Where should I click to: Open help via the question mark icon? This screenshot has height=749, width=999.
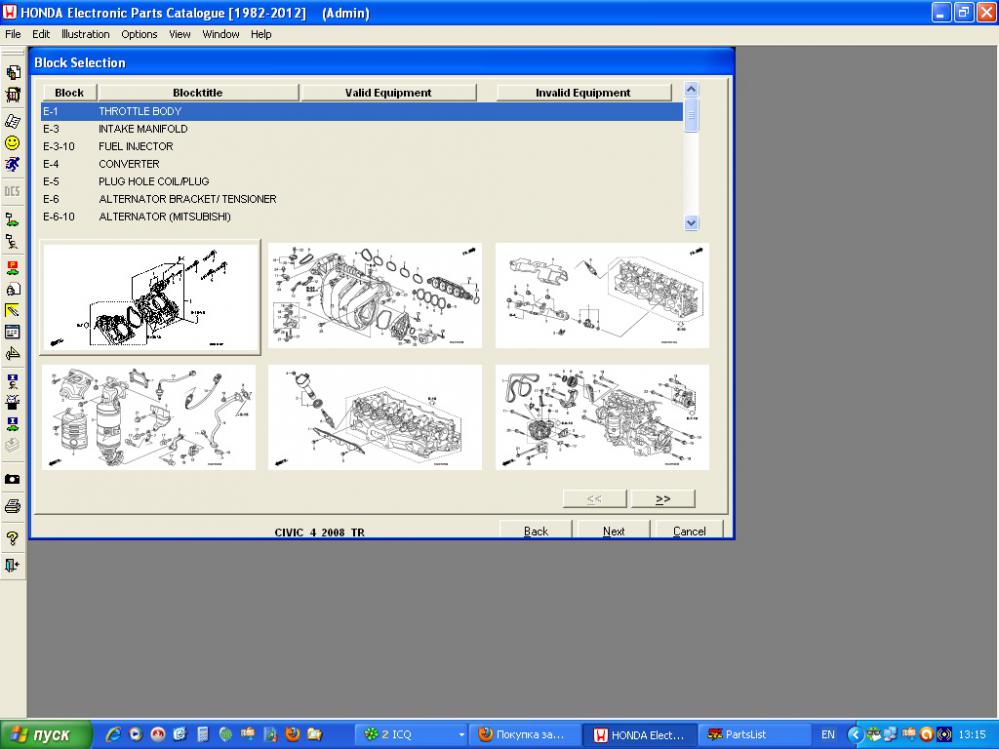tap(12, 538)
